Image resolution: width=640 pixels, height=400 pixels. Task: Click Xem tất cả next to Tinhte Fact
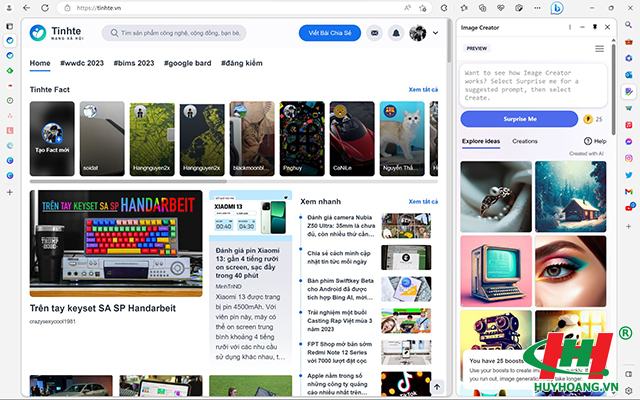[423, 90]
